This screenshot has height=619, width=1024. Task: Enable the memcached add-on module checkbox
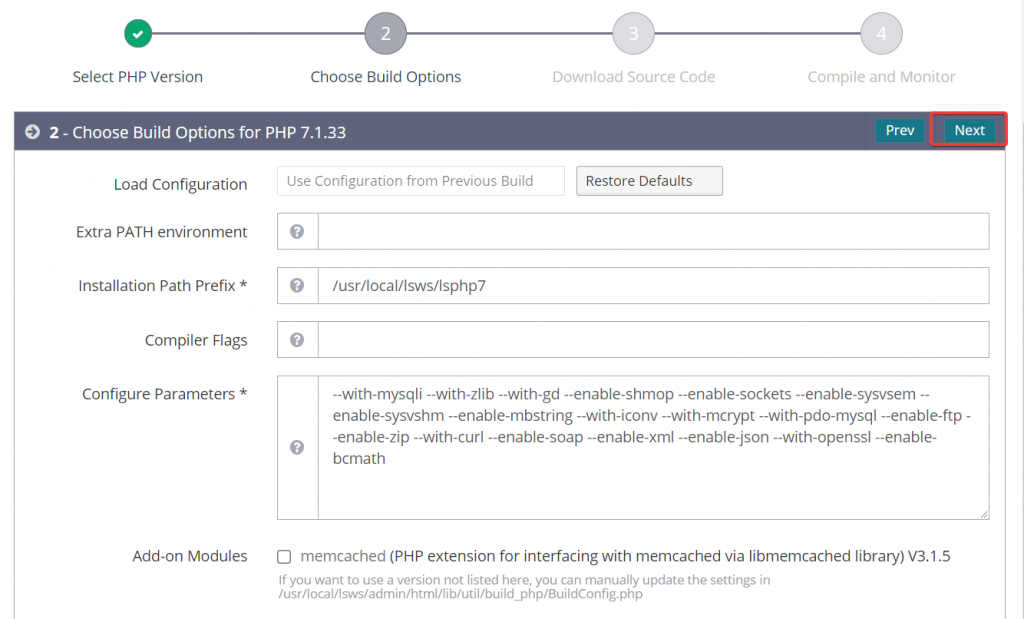pyautogui.click(x=284, y=556)
